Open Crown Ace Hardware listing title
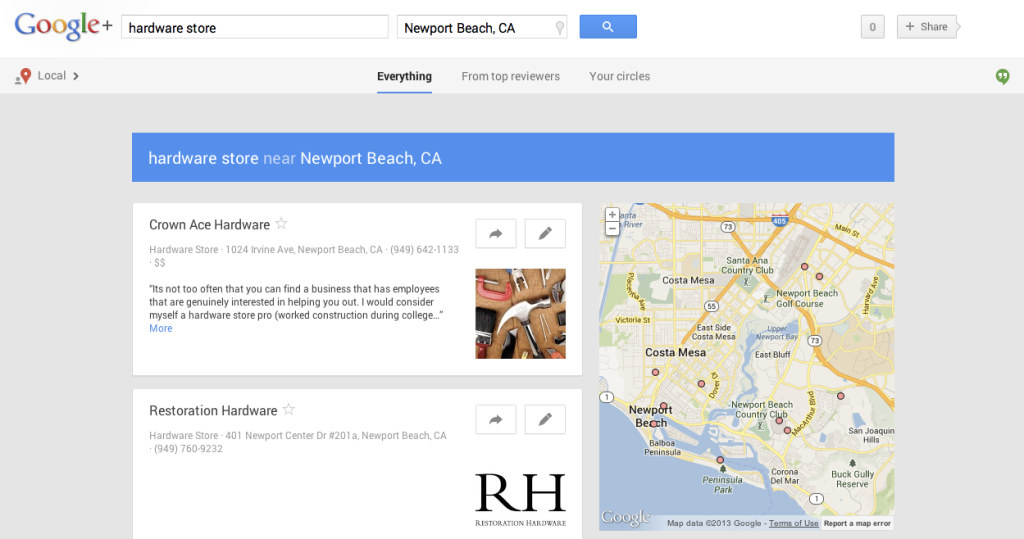 point(210,225)
